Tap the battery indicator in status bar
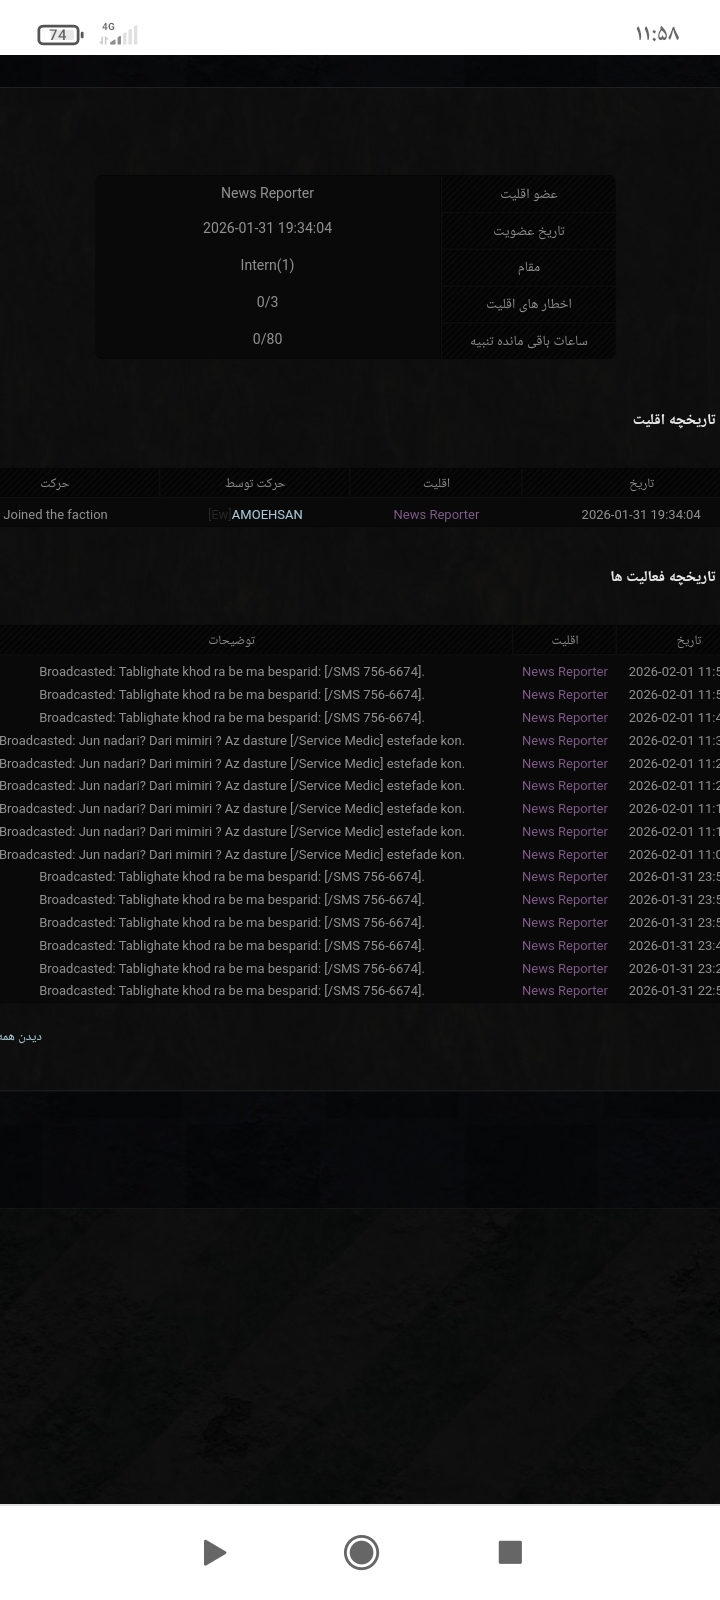Viewport: 720px width, 1600px height. click(x=59, y=35)
